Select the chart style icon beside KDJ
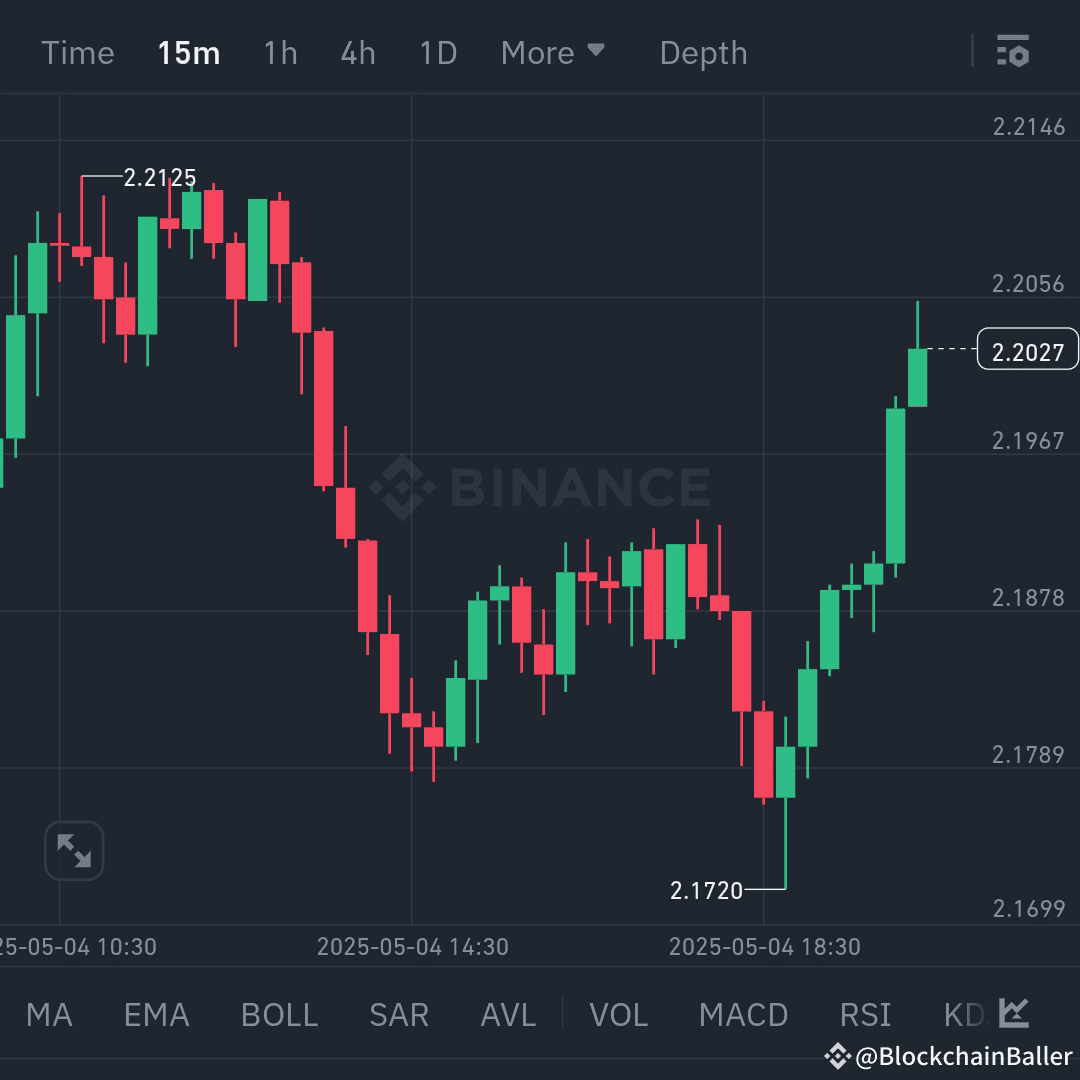 (x=1014, y=1013)
